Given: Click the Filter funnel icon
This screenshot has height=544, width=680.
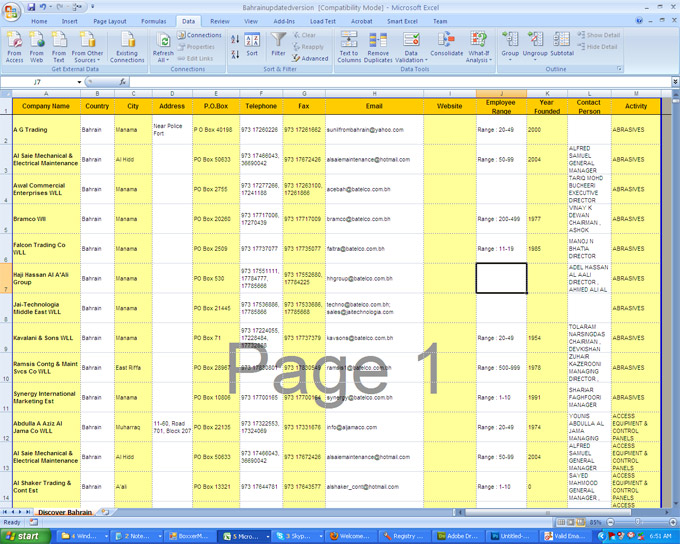Looking at the screenshot, I should click(278, 44).
